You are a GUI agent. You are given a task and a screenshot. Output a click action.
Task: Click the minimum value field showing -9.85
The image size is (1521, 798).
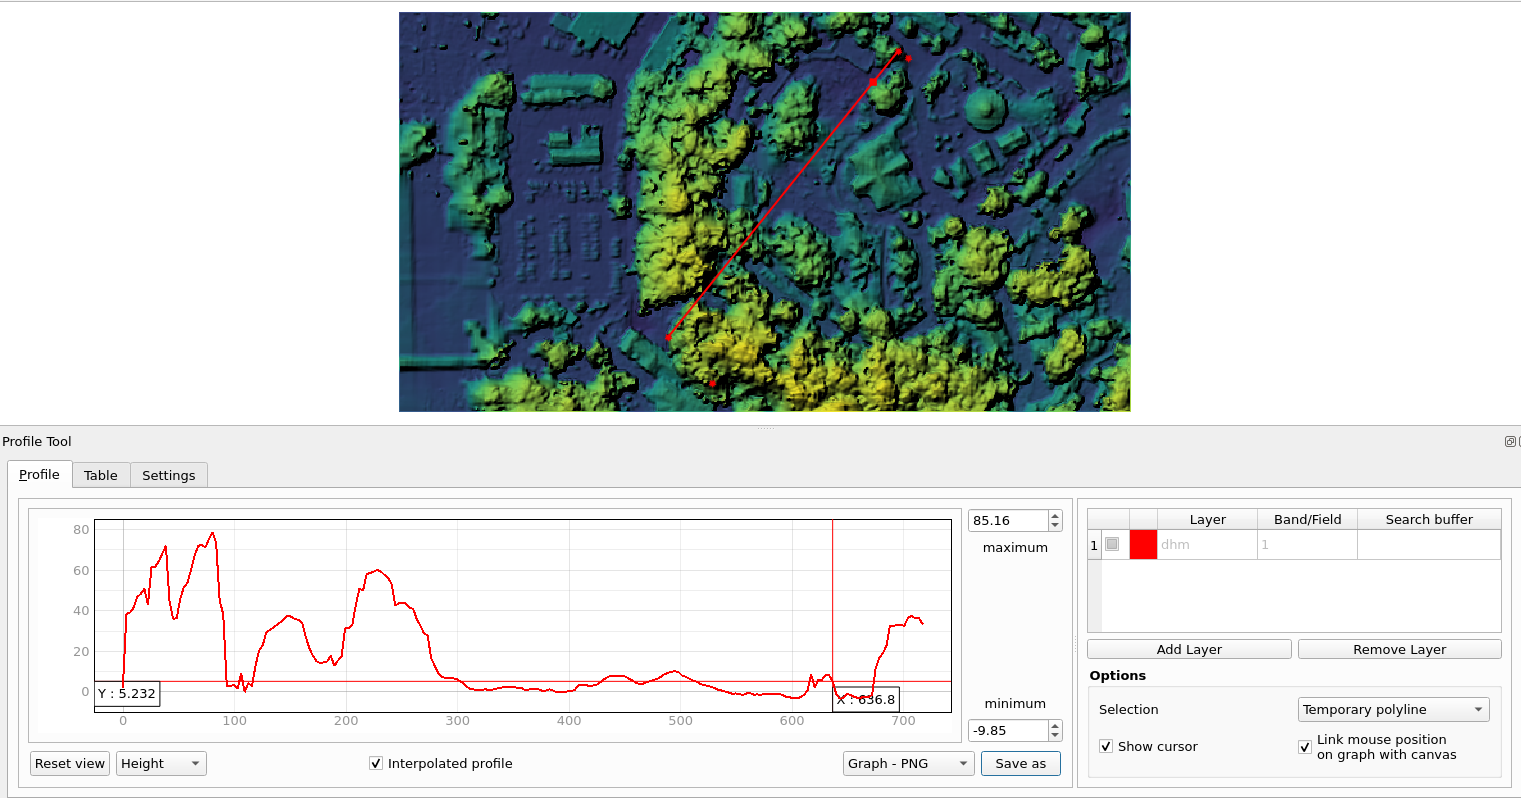point(1007,731)
